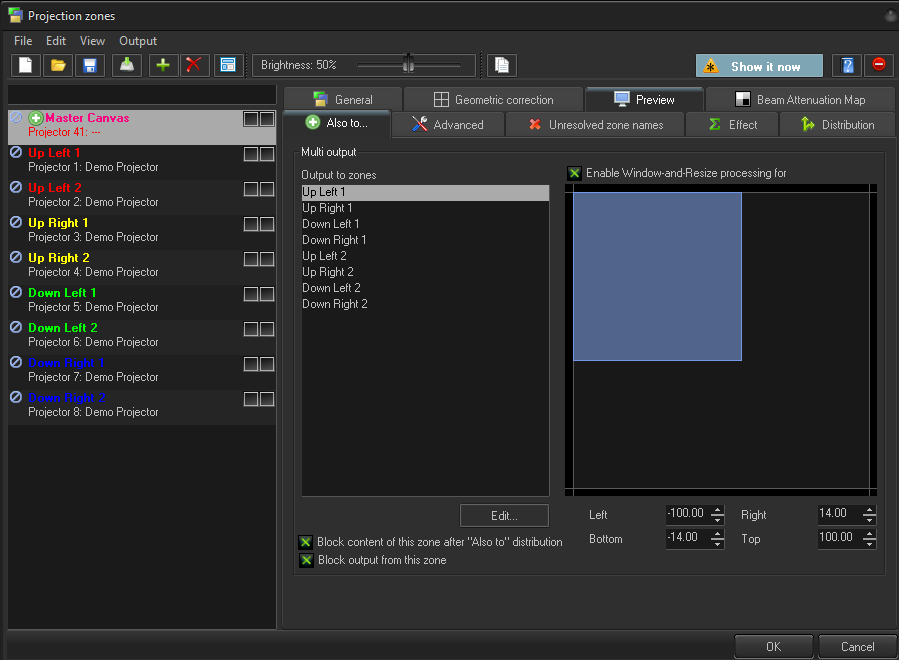The image size is (899, 660).
Task: Add a zone with the green plus
Action: pos(163,65)
